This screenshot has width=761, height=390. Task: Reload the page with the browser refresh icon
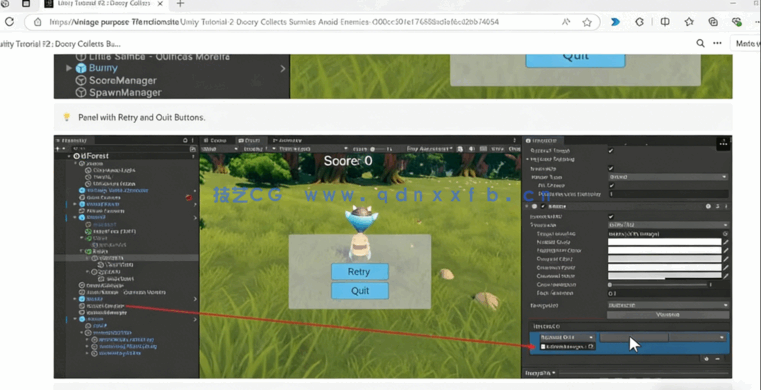coord(9,22)
